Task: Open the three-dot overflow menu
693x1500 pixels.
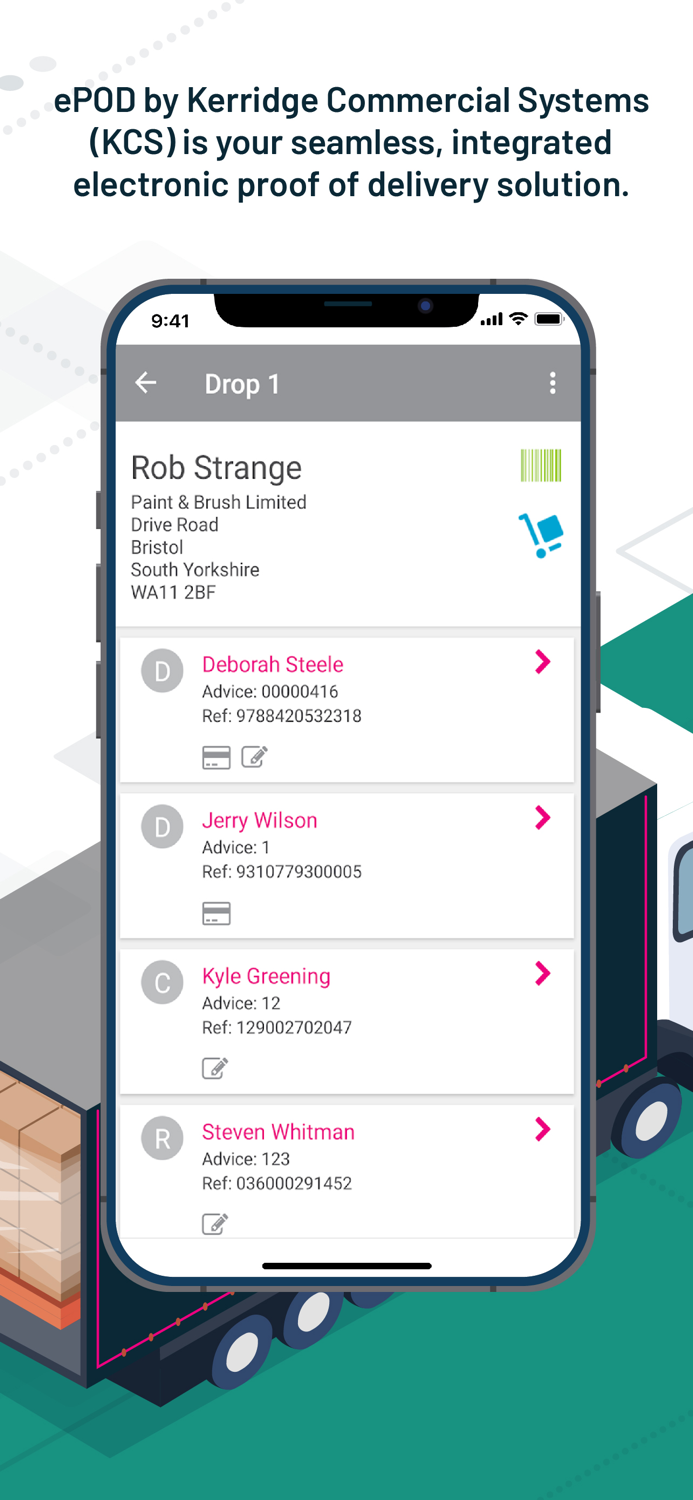Action: [552, 383]
